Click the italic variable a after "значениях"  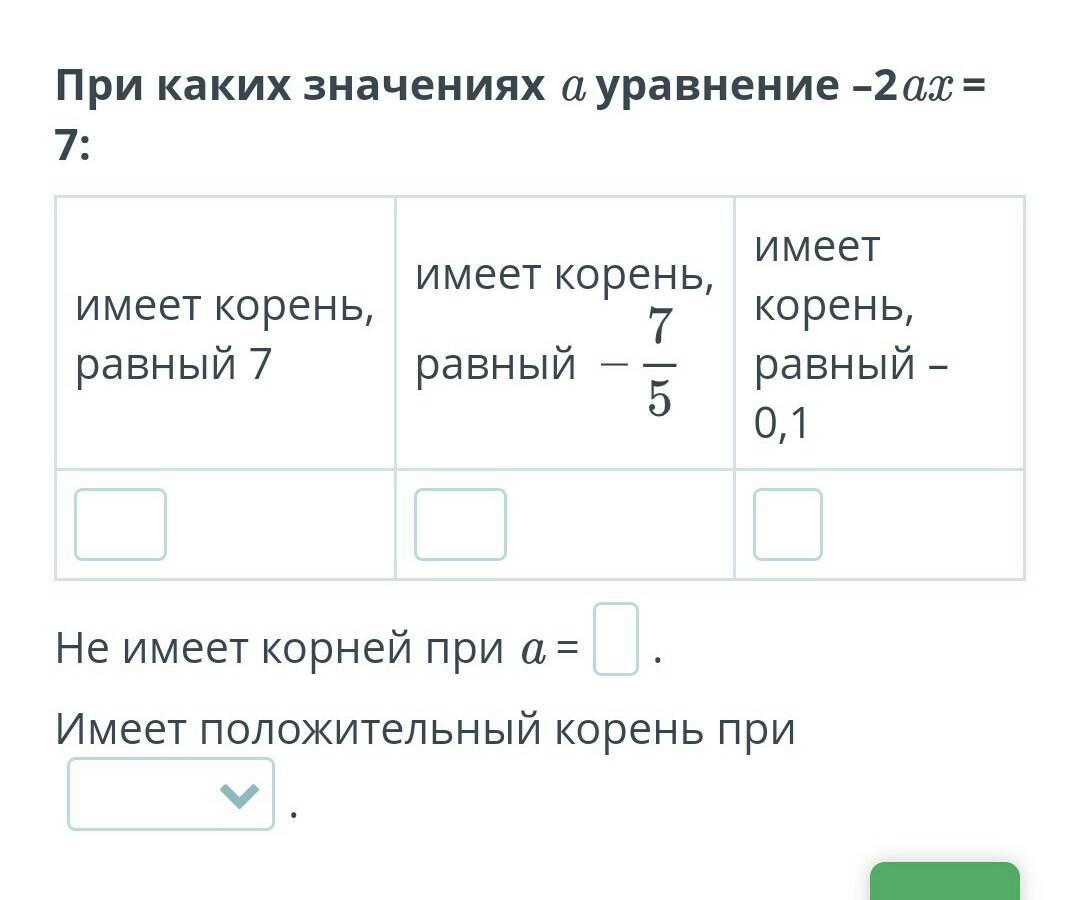pyautogui.click(x=572, y=90)
